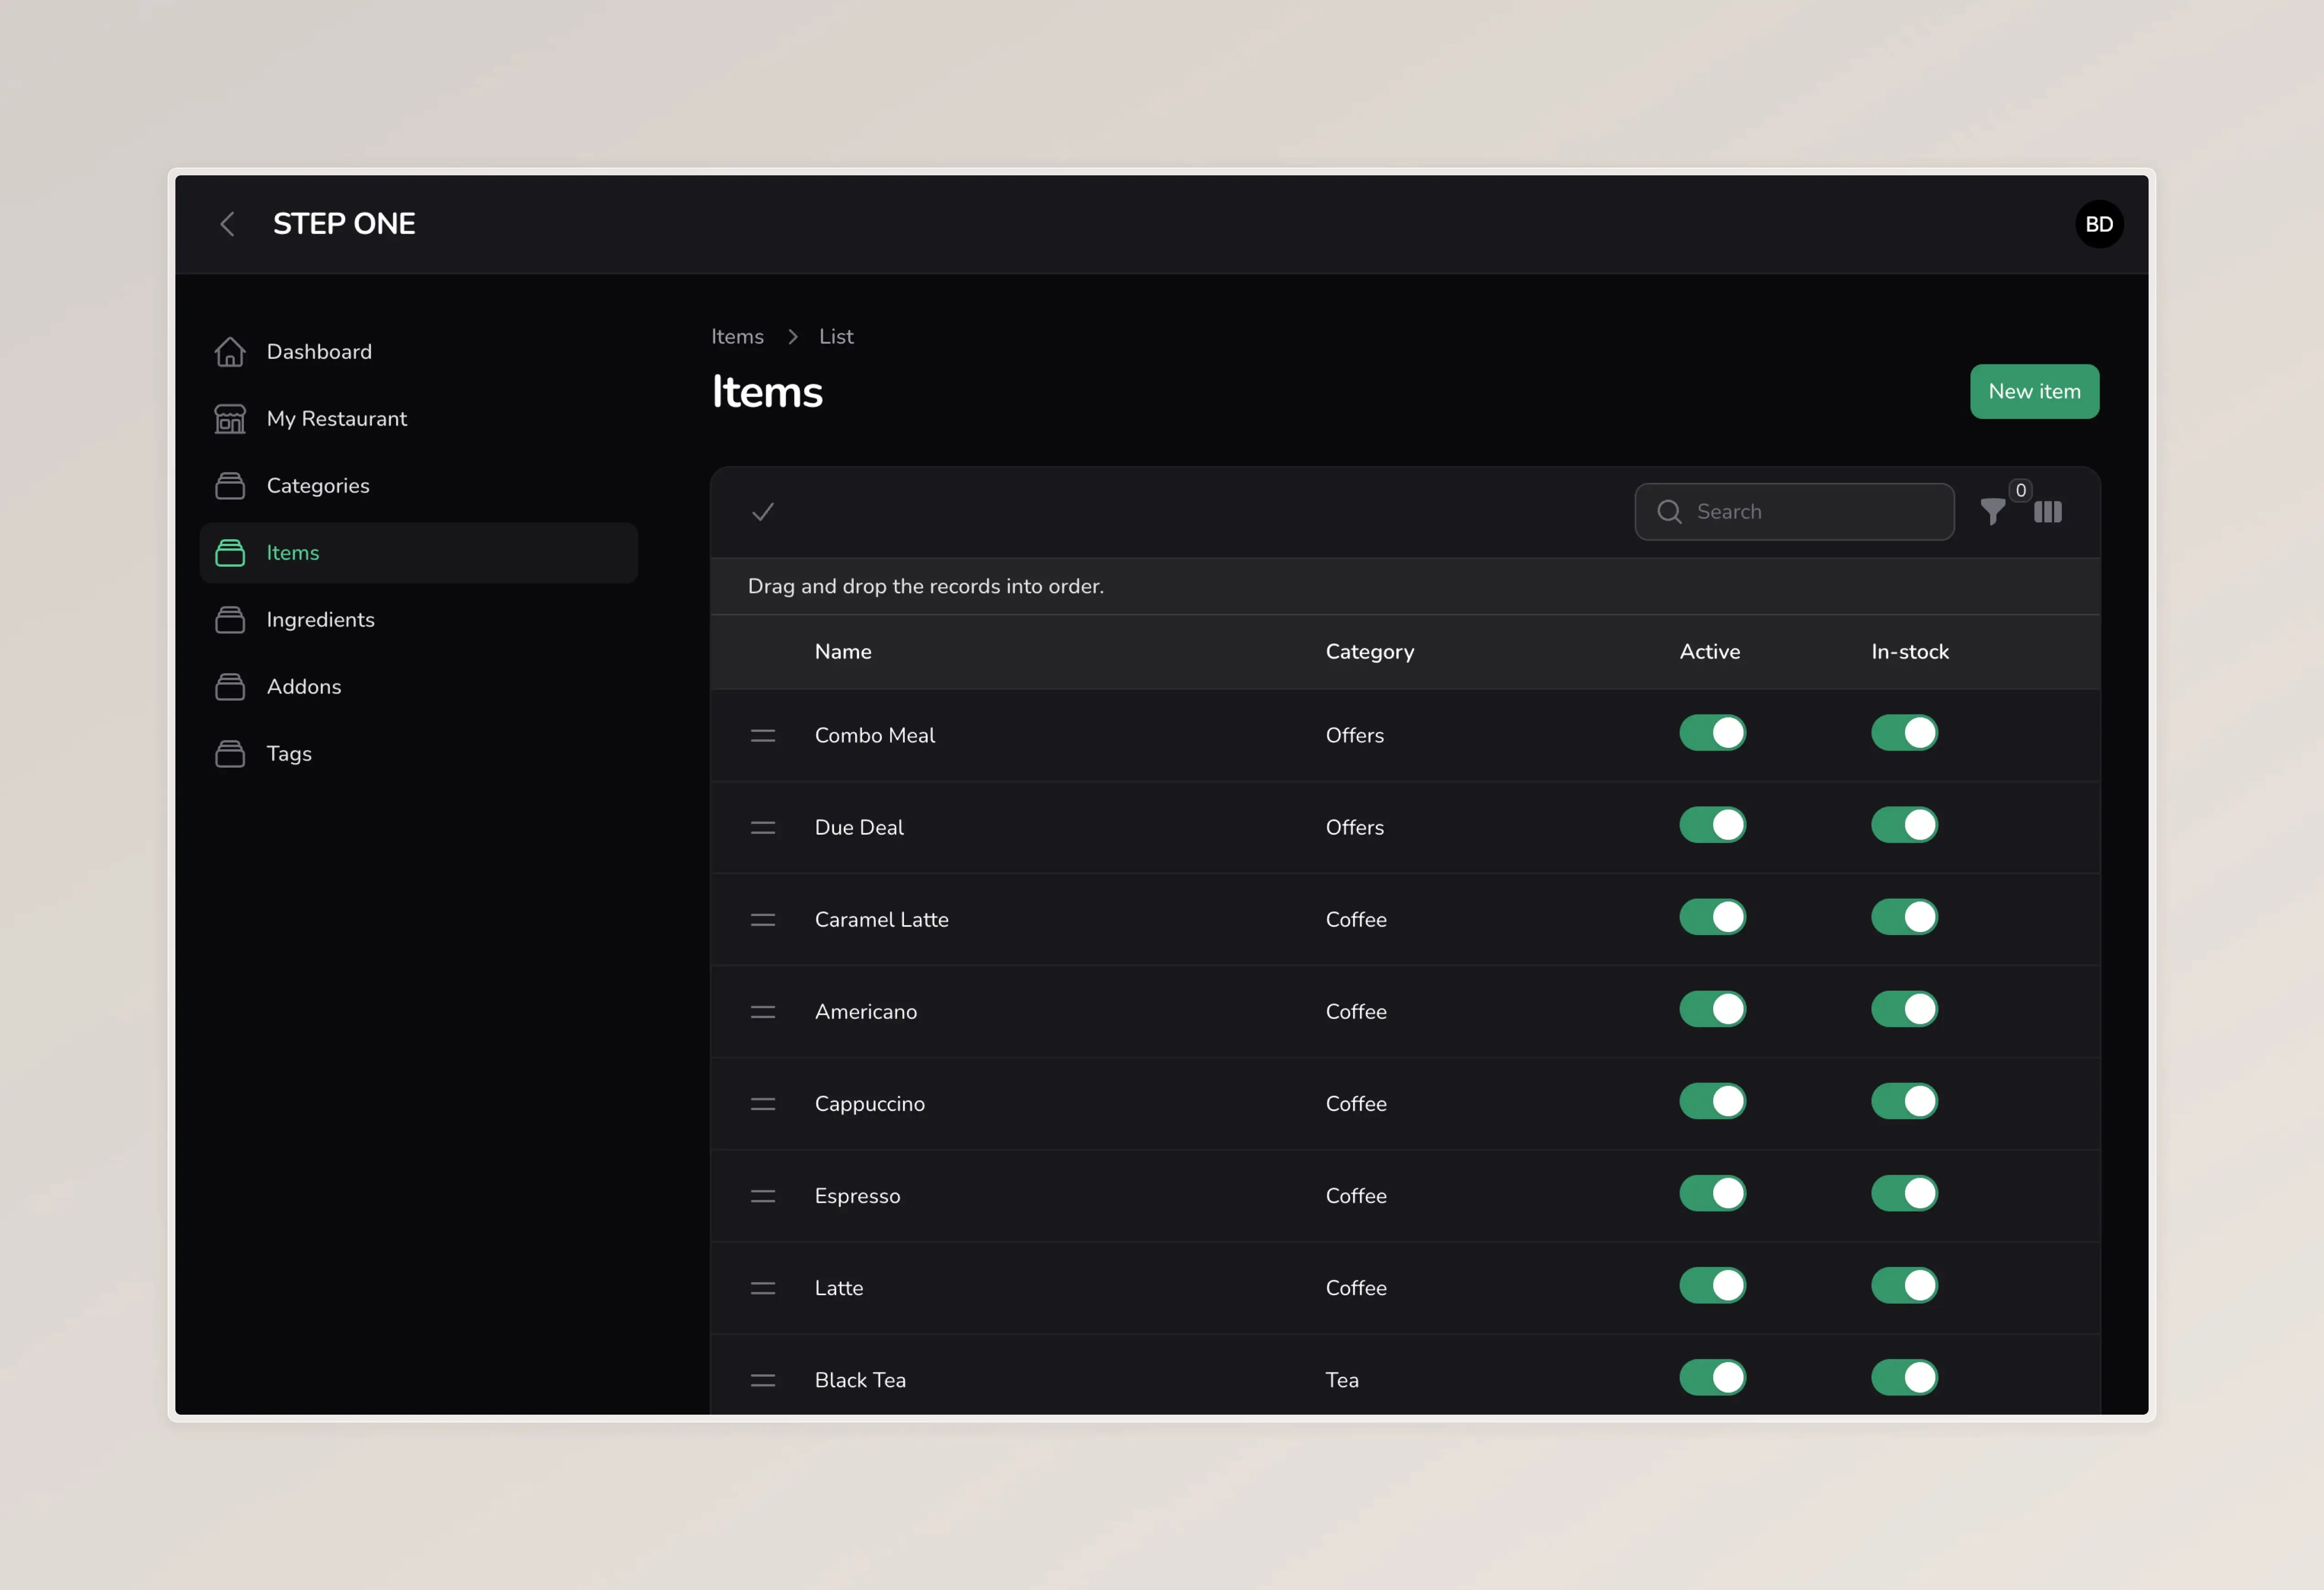Select the Caramel Latte name cell
This screenshot has height=1590, width=2324.
tap(881, 920)
